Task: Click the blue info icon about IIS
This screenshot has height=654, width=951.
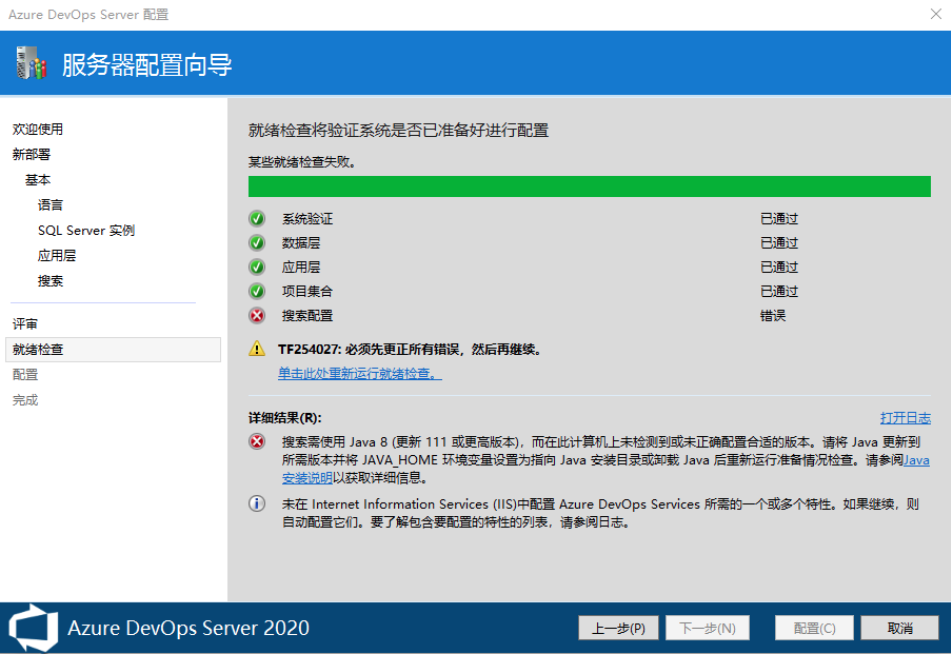Action: (257, 504)
